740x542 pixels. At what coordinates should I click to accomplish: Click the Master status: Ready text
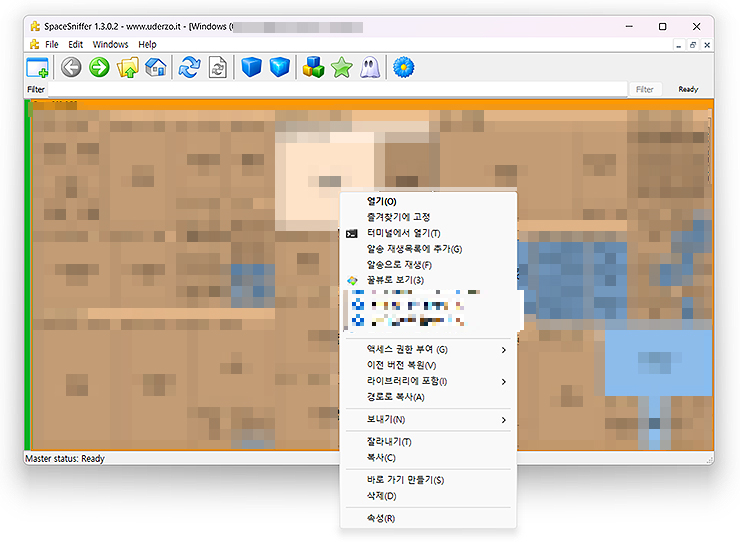[x=65, y=458]
